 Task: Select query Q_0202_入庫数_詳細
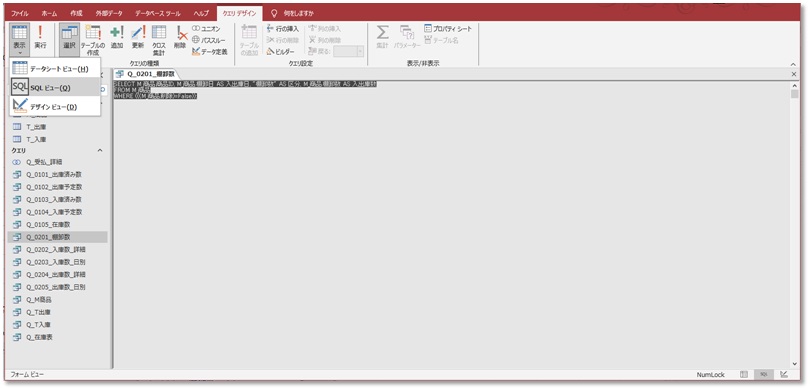click(x=58, y=249)
